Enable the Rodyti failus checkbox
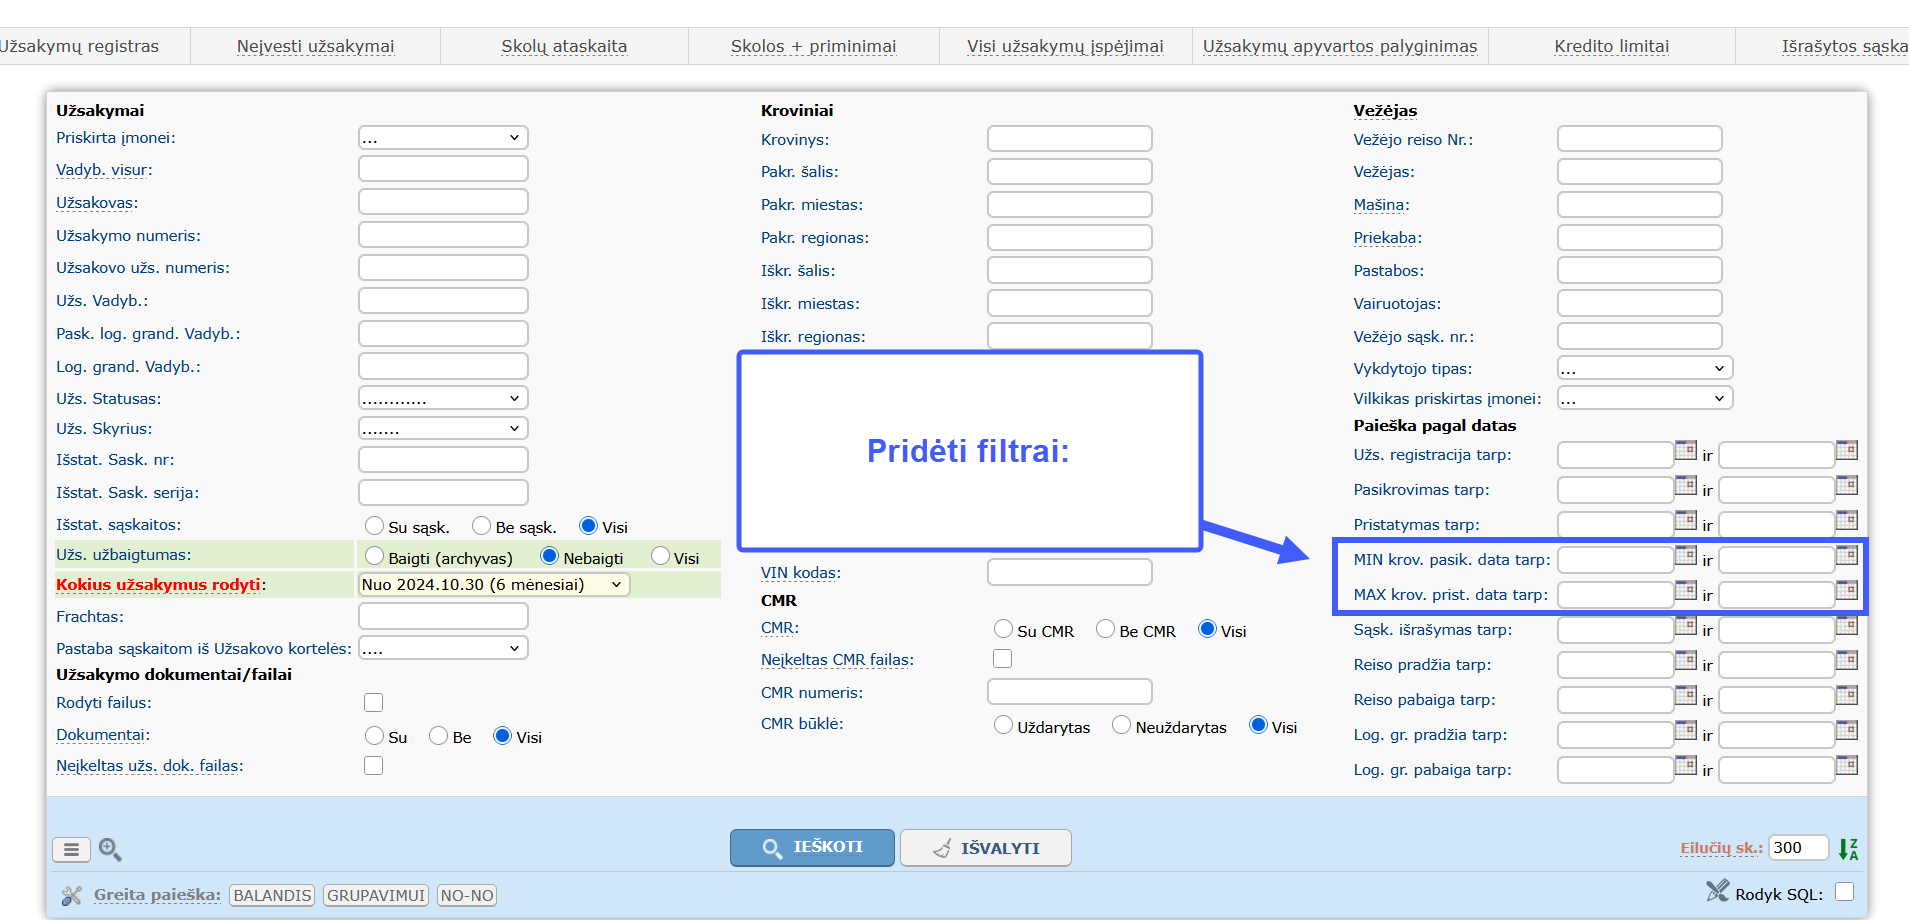The width and height of the screenshot is (1909, 920). point(374,702)
